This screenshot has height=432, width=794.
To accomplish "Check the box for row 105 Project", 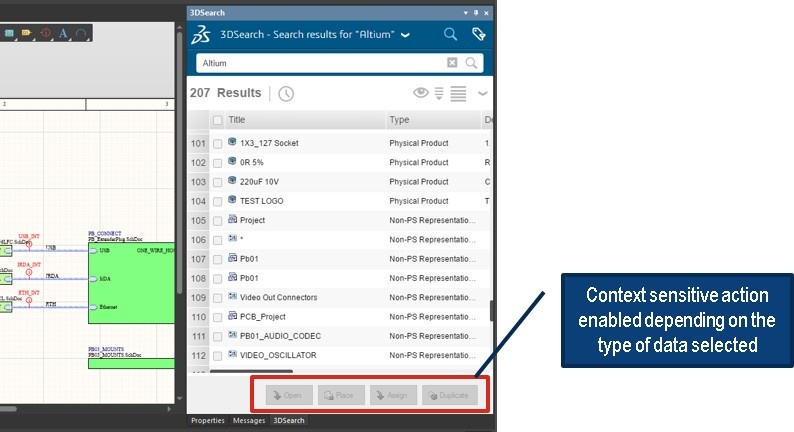I will coord(217,221).
